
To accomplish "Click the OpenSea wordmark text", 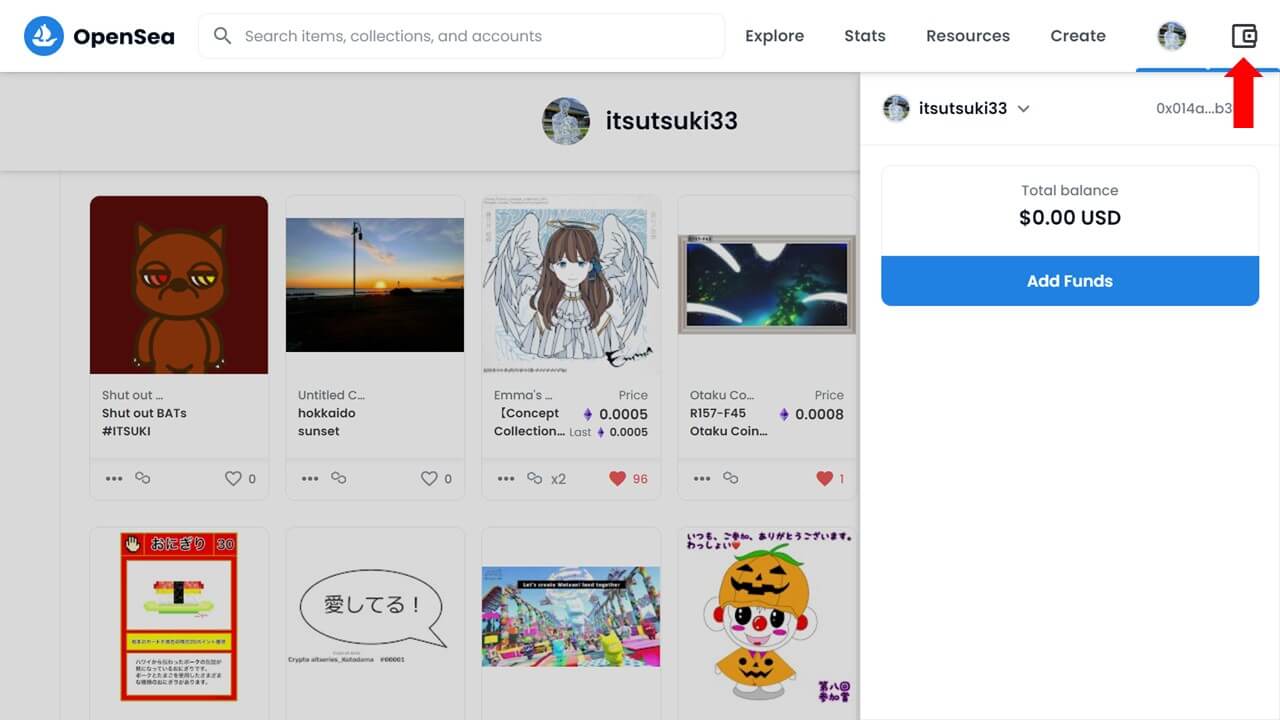I will [x=124, y=37].
